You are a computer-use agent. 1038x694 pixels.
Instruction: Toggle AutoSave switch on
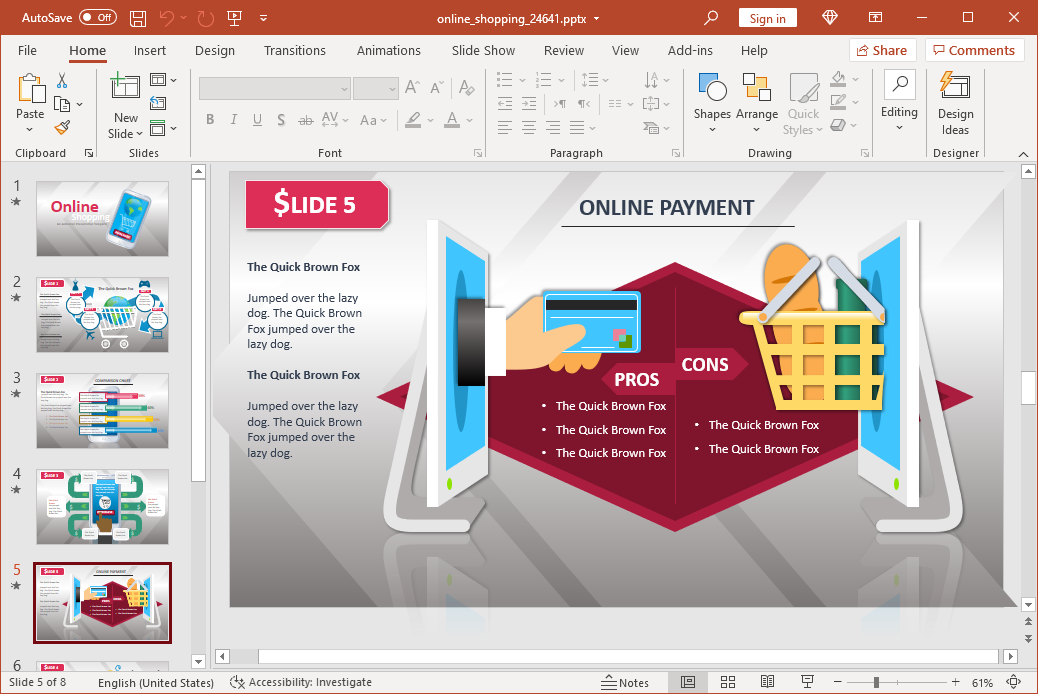97,18
